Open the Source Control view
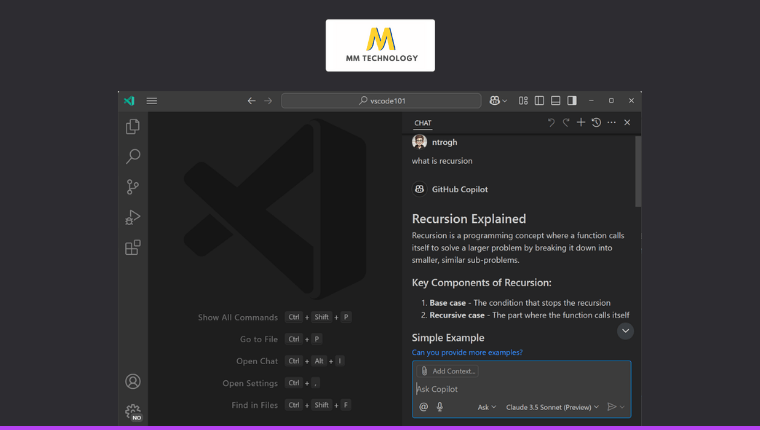The image size is (760, 430). click(x=133, y=187)
